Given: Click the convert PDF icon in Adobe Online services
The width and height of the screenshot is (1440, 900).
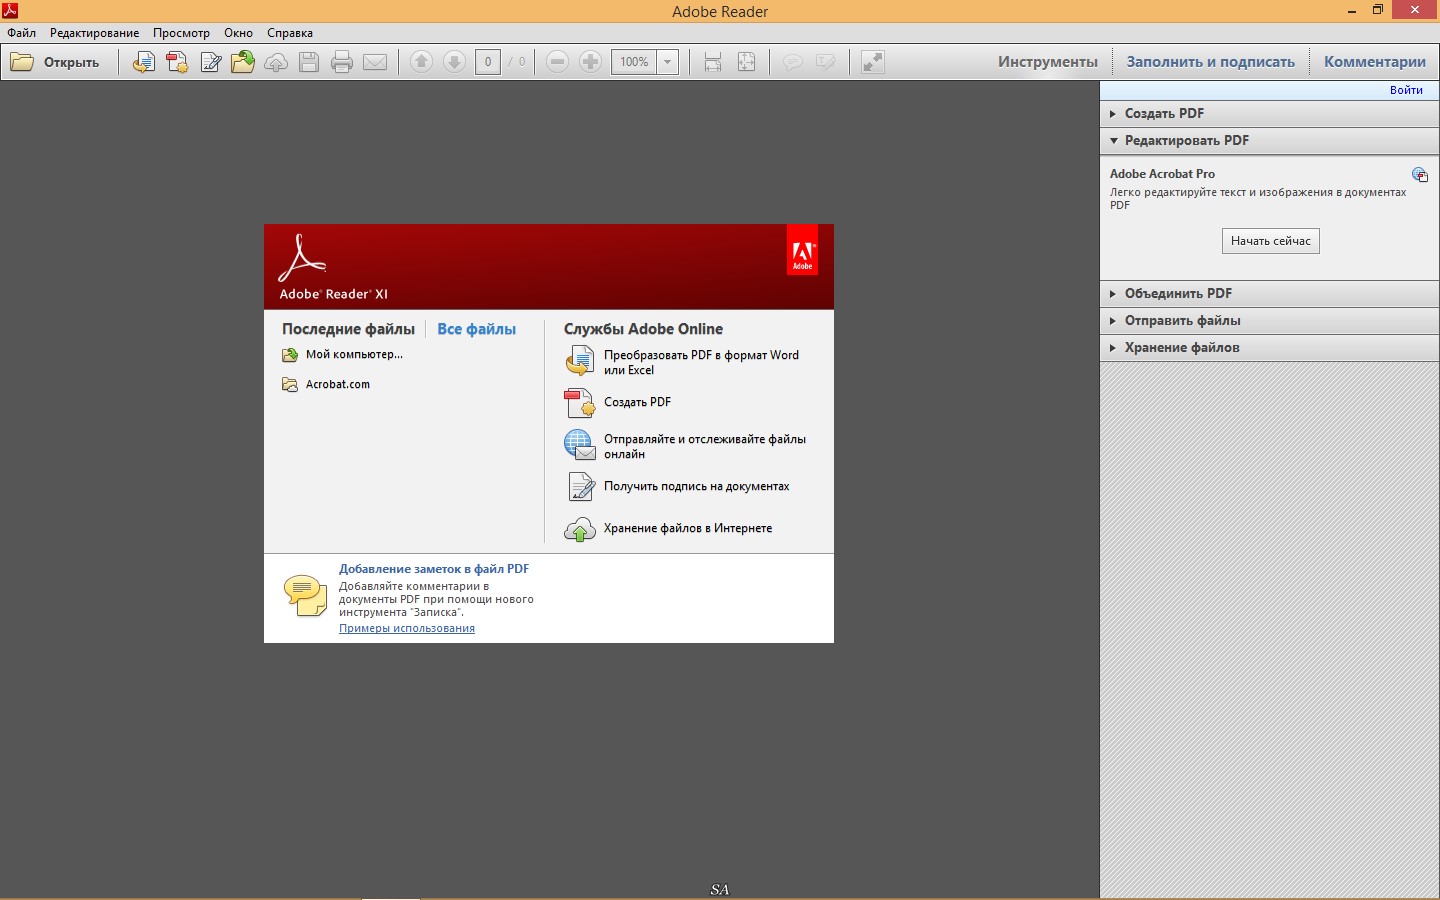Looking at the screenshot, I should pos(580,360).
